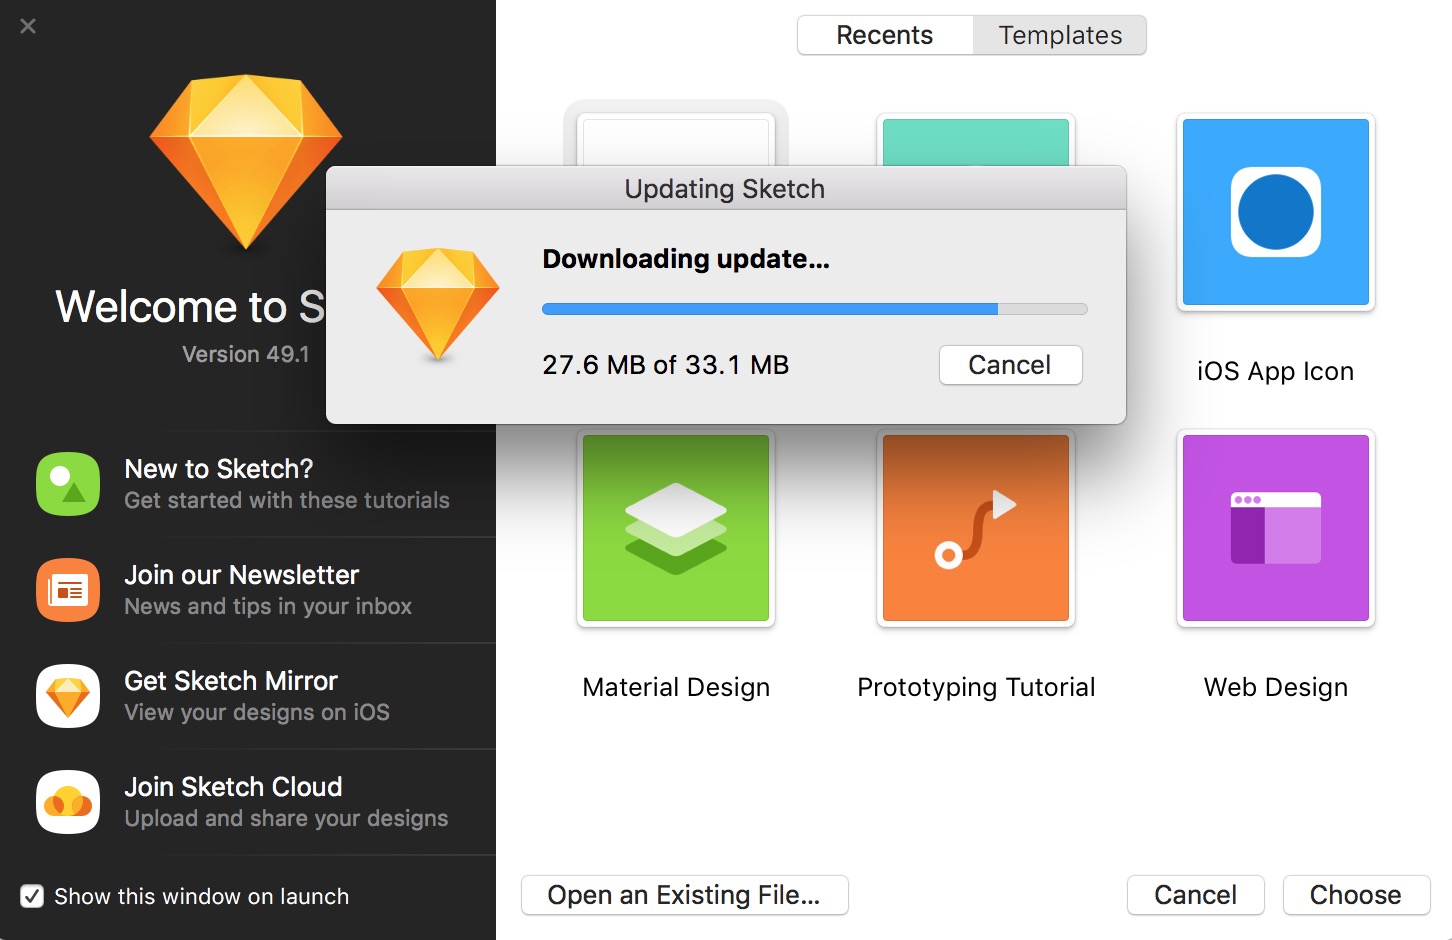This screenshot has height=940, width=1452.
Task: Select the blank white document thumbnail
Action: pyautogui.click(x=676, y=140)
